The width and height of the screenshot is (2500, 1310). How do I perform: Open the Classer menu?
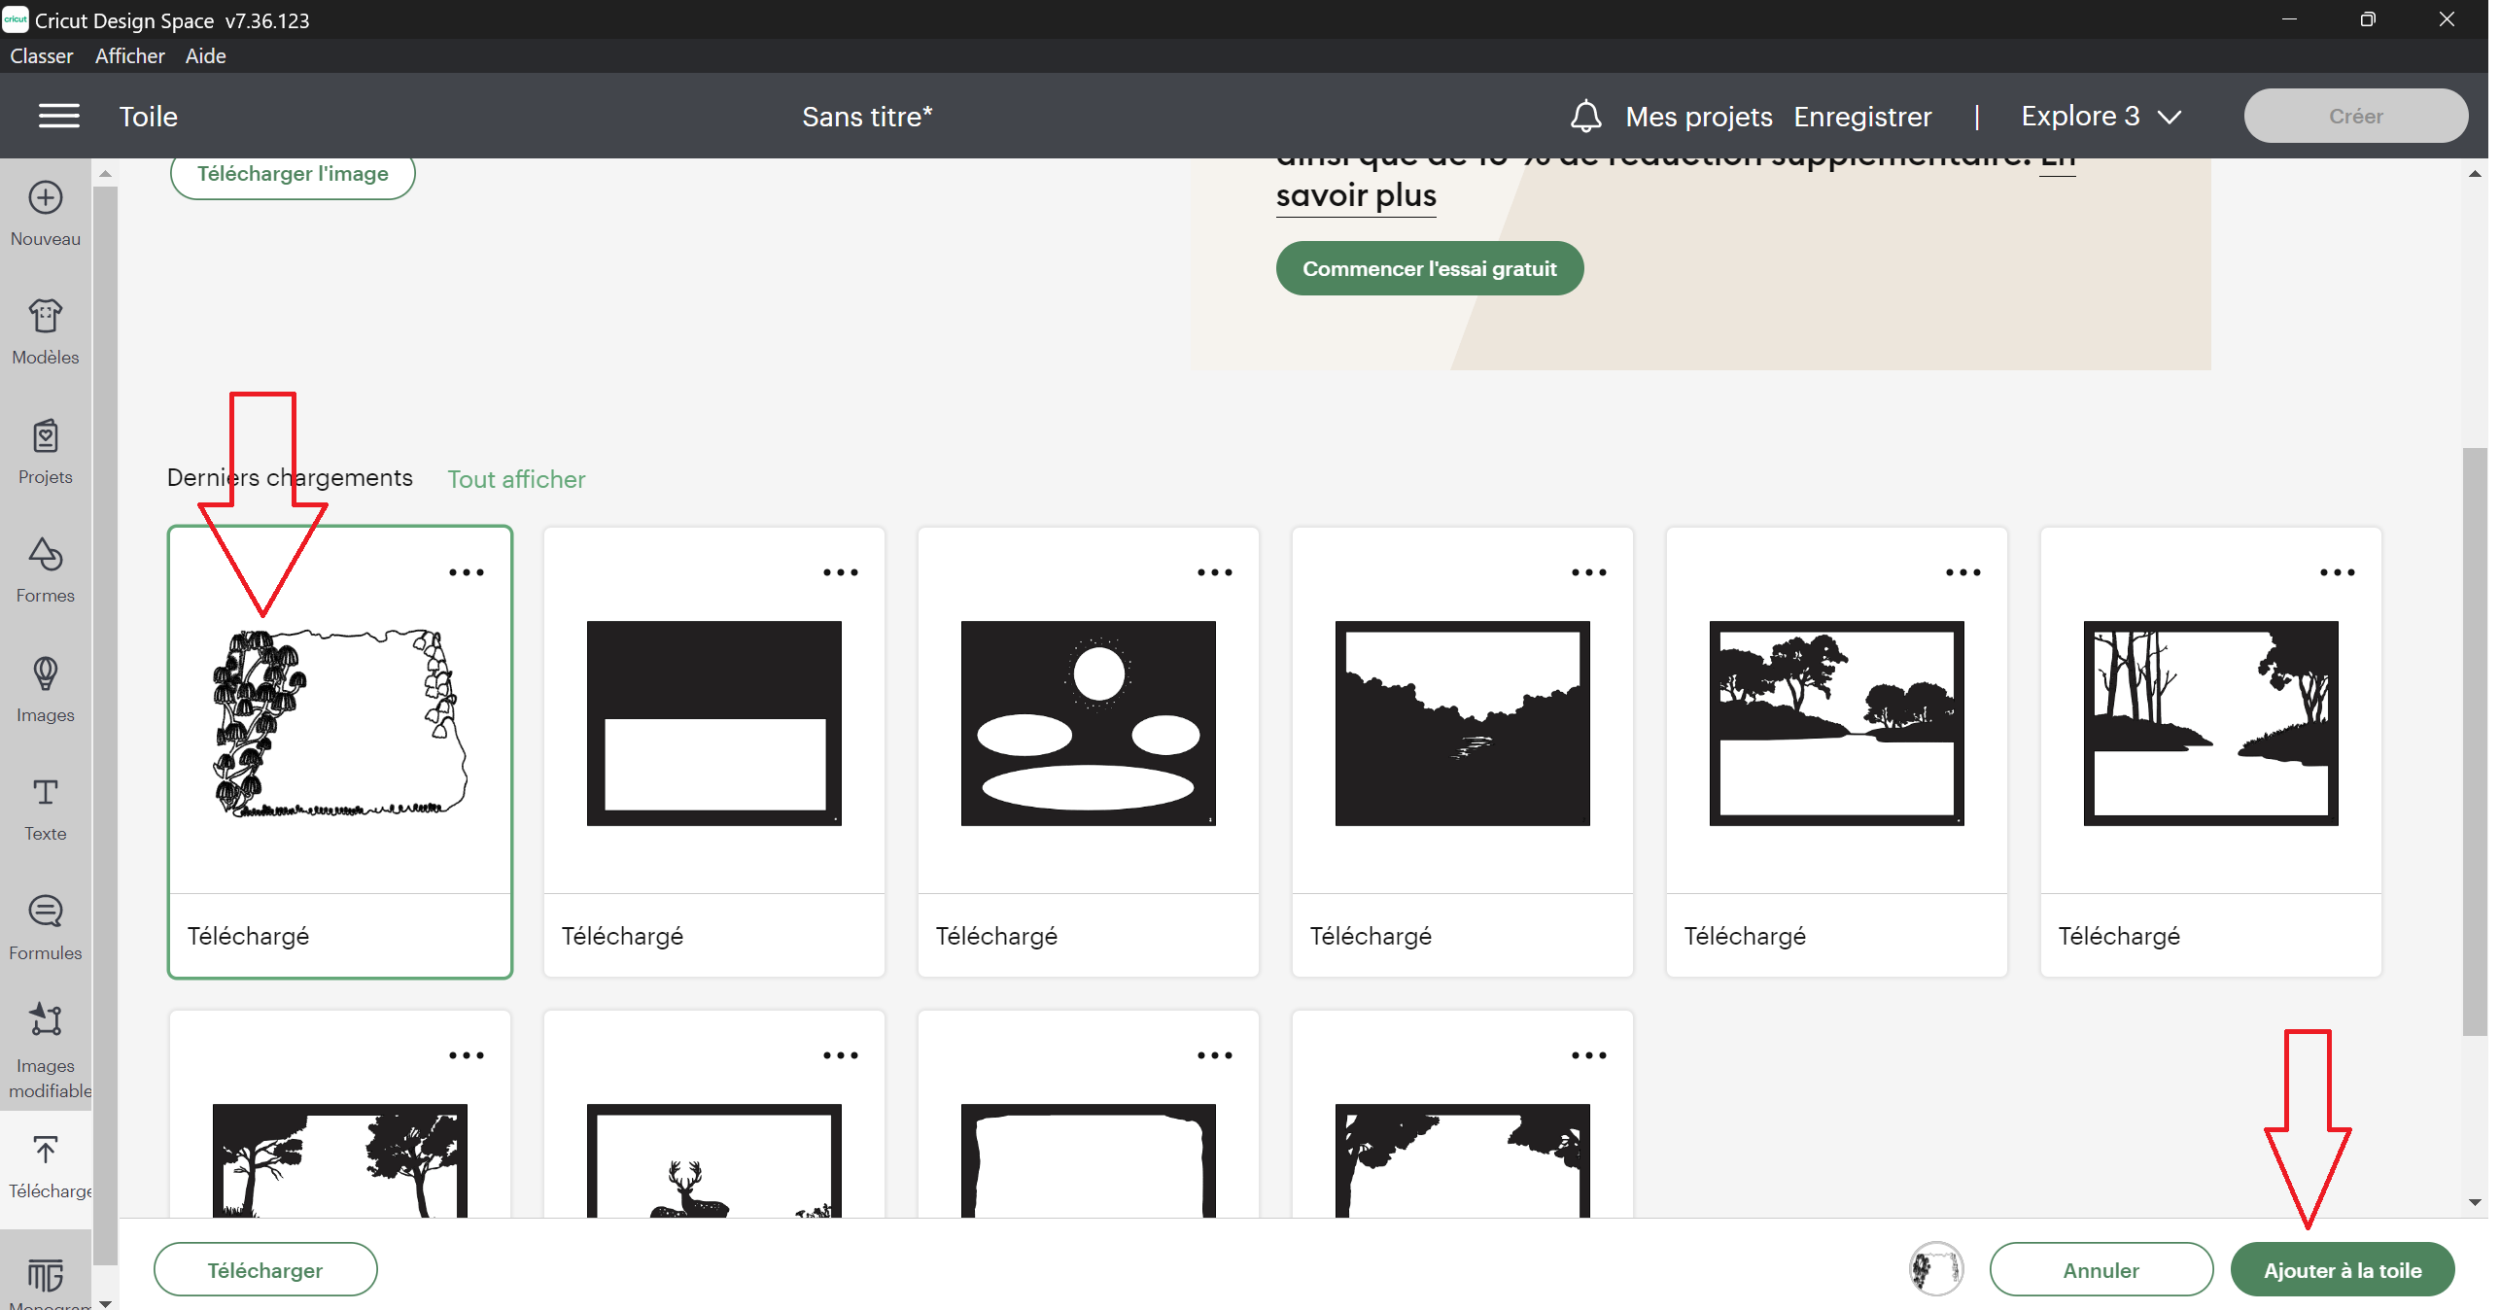click(x=41, y=56)
